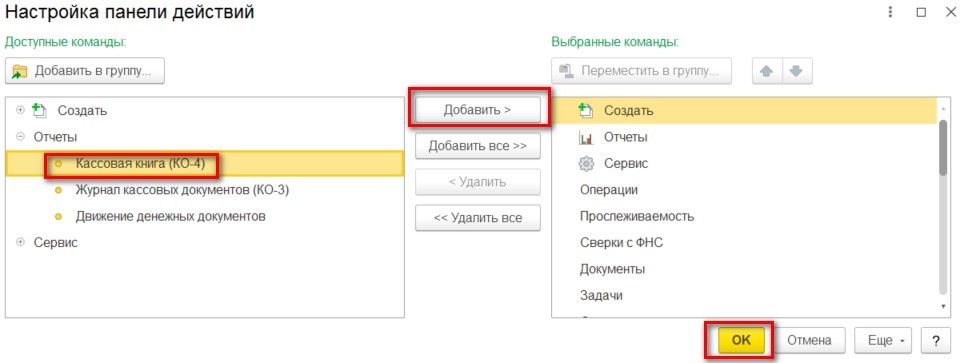
Task: Move selected command up with arrow button
Action: click(x=767, y=71)
